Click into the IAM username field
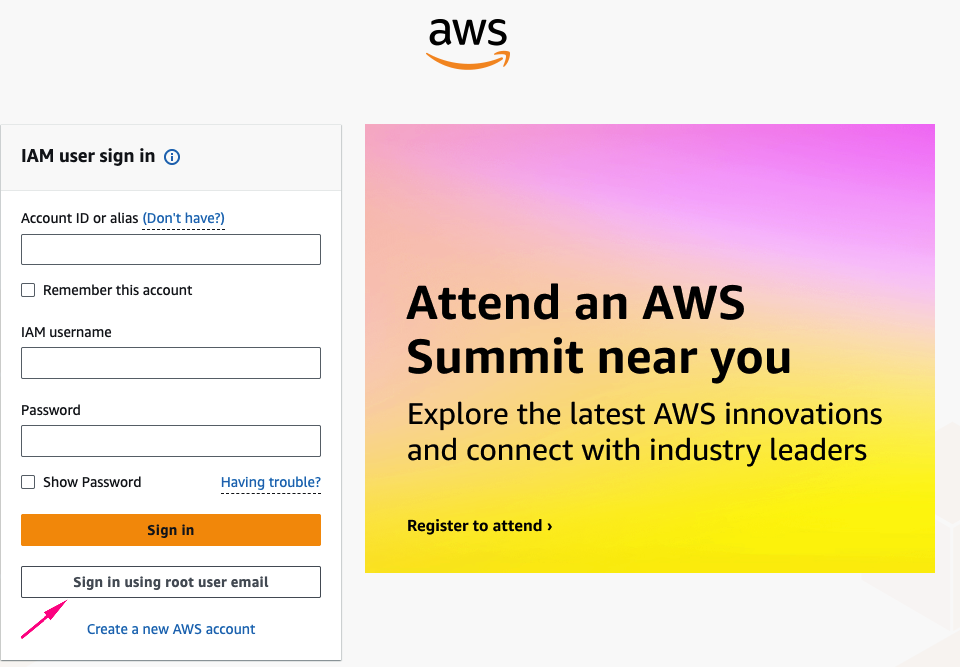 tap(171, 363)
